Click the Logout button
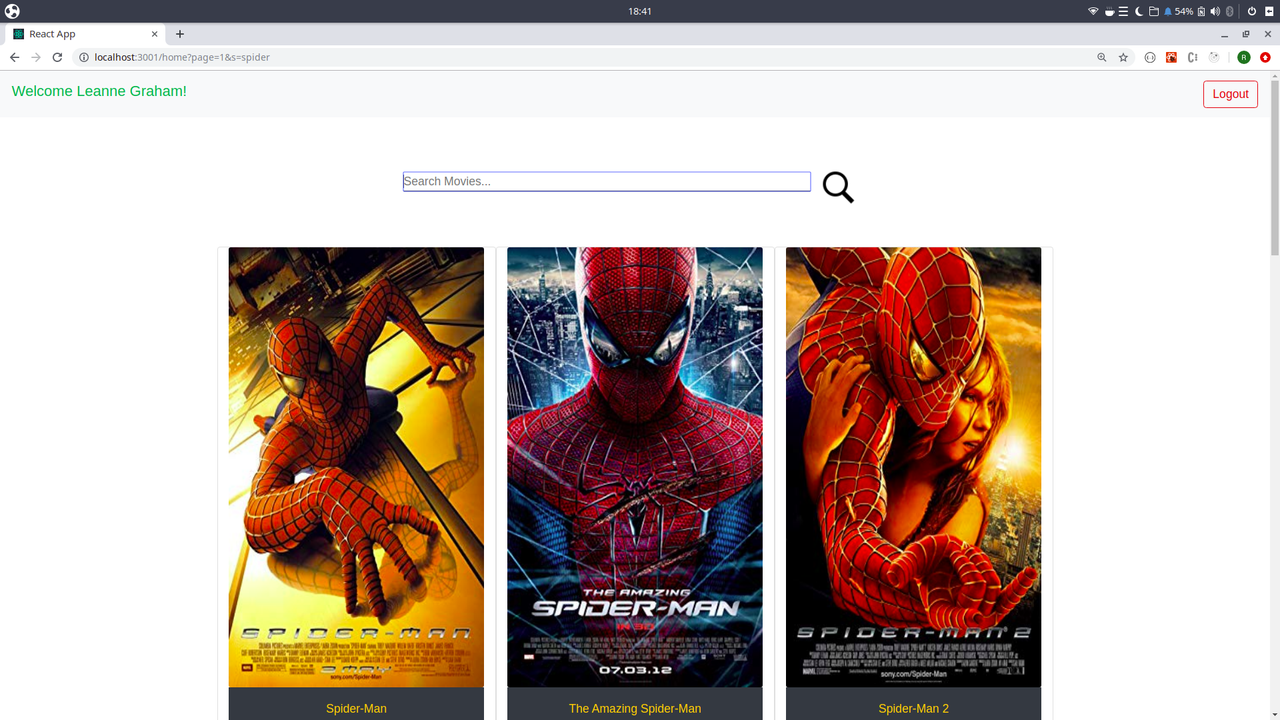1280x720 pixels. (x=1230, y=94)
